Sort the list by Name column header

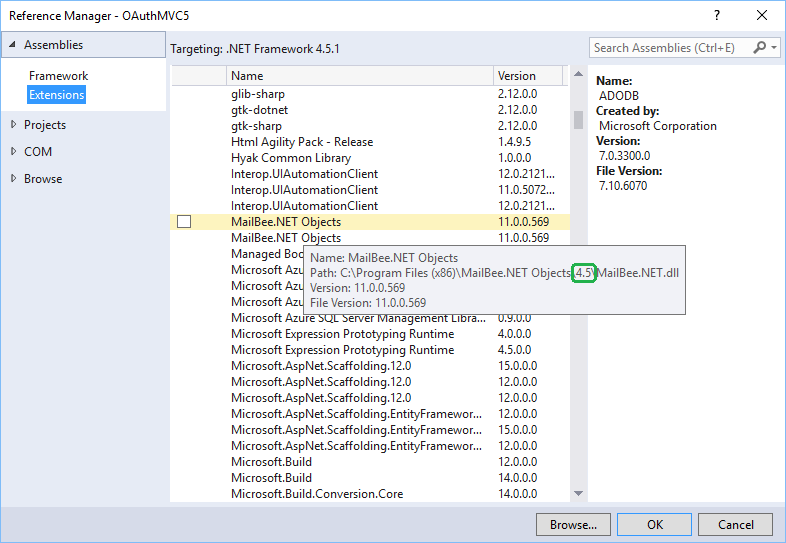click(x=359, y=76)
